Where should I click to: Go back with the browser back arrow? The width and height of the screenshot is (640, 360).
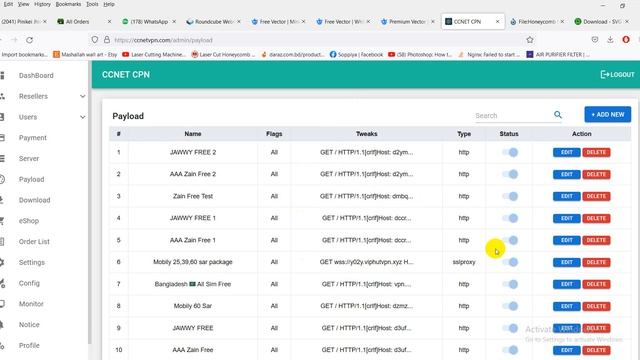point(2,40)
